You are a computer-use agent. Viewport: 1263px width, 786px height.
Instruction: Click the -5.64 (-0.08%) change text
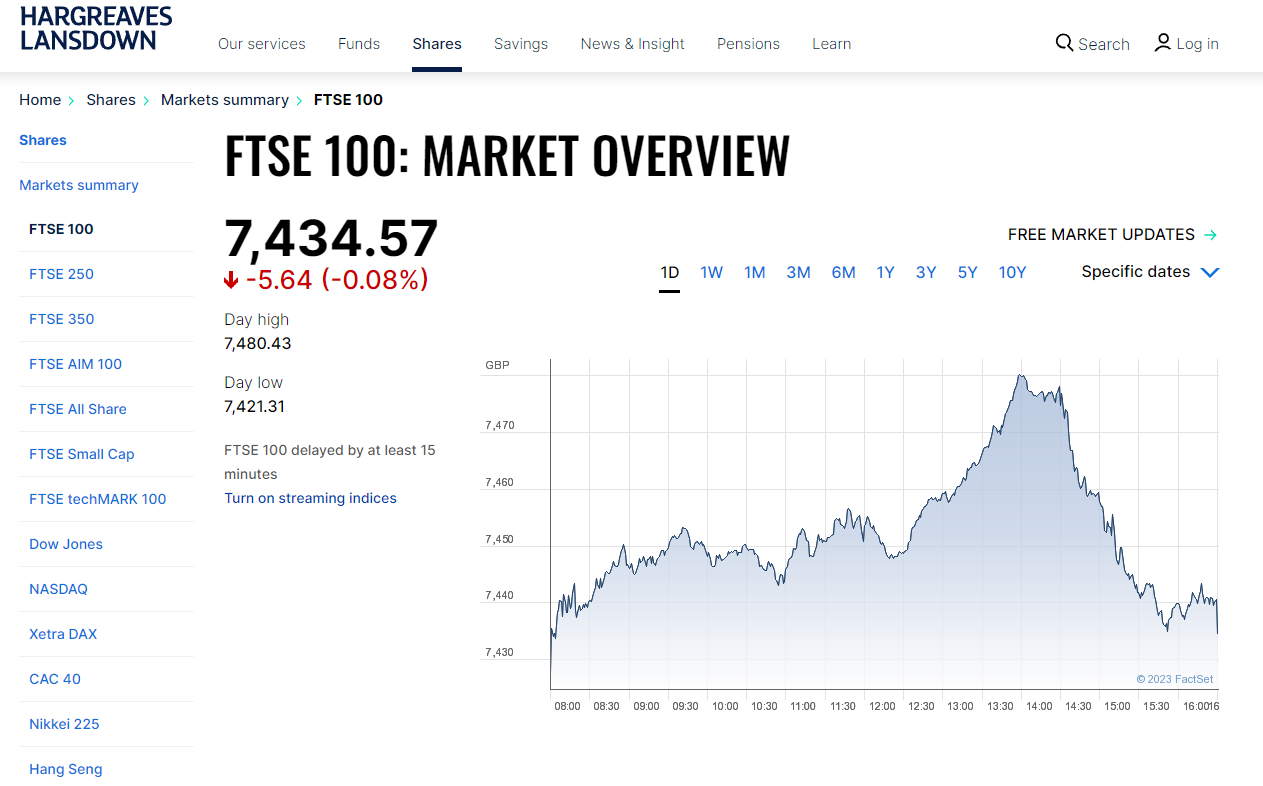(x=337, y=280)
